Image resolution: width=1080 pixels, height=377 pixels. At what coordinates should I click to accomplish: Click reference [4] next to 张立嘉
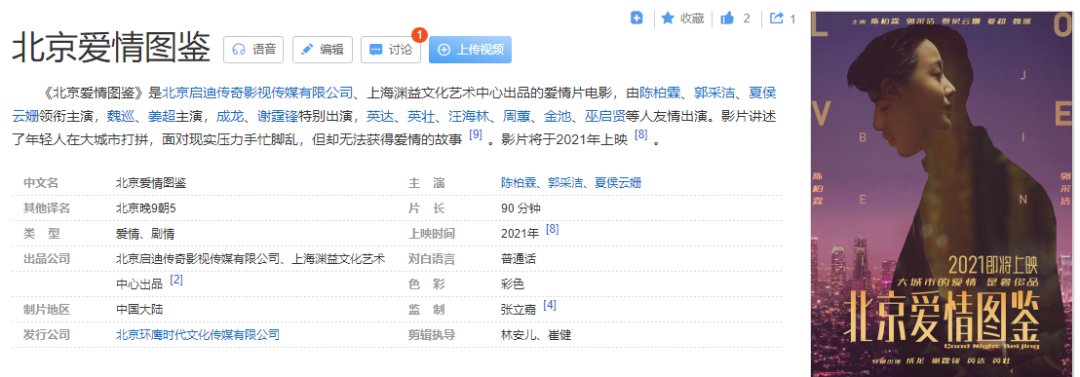coord(550,305)
